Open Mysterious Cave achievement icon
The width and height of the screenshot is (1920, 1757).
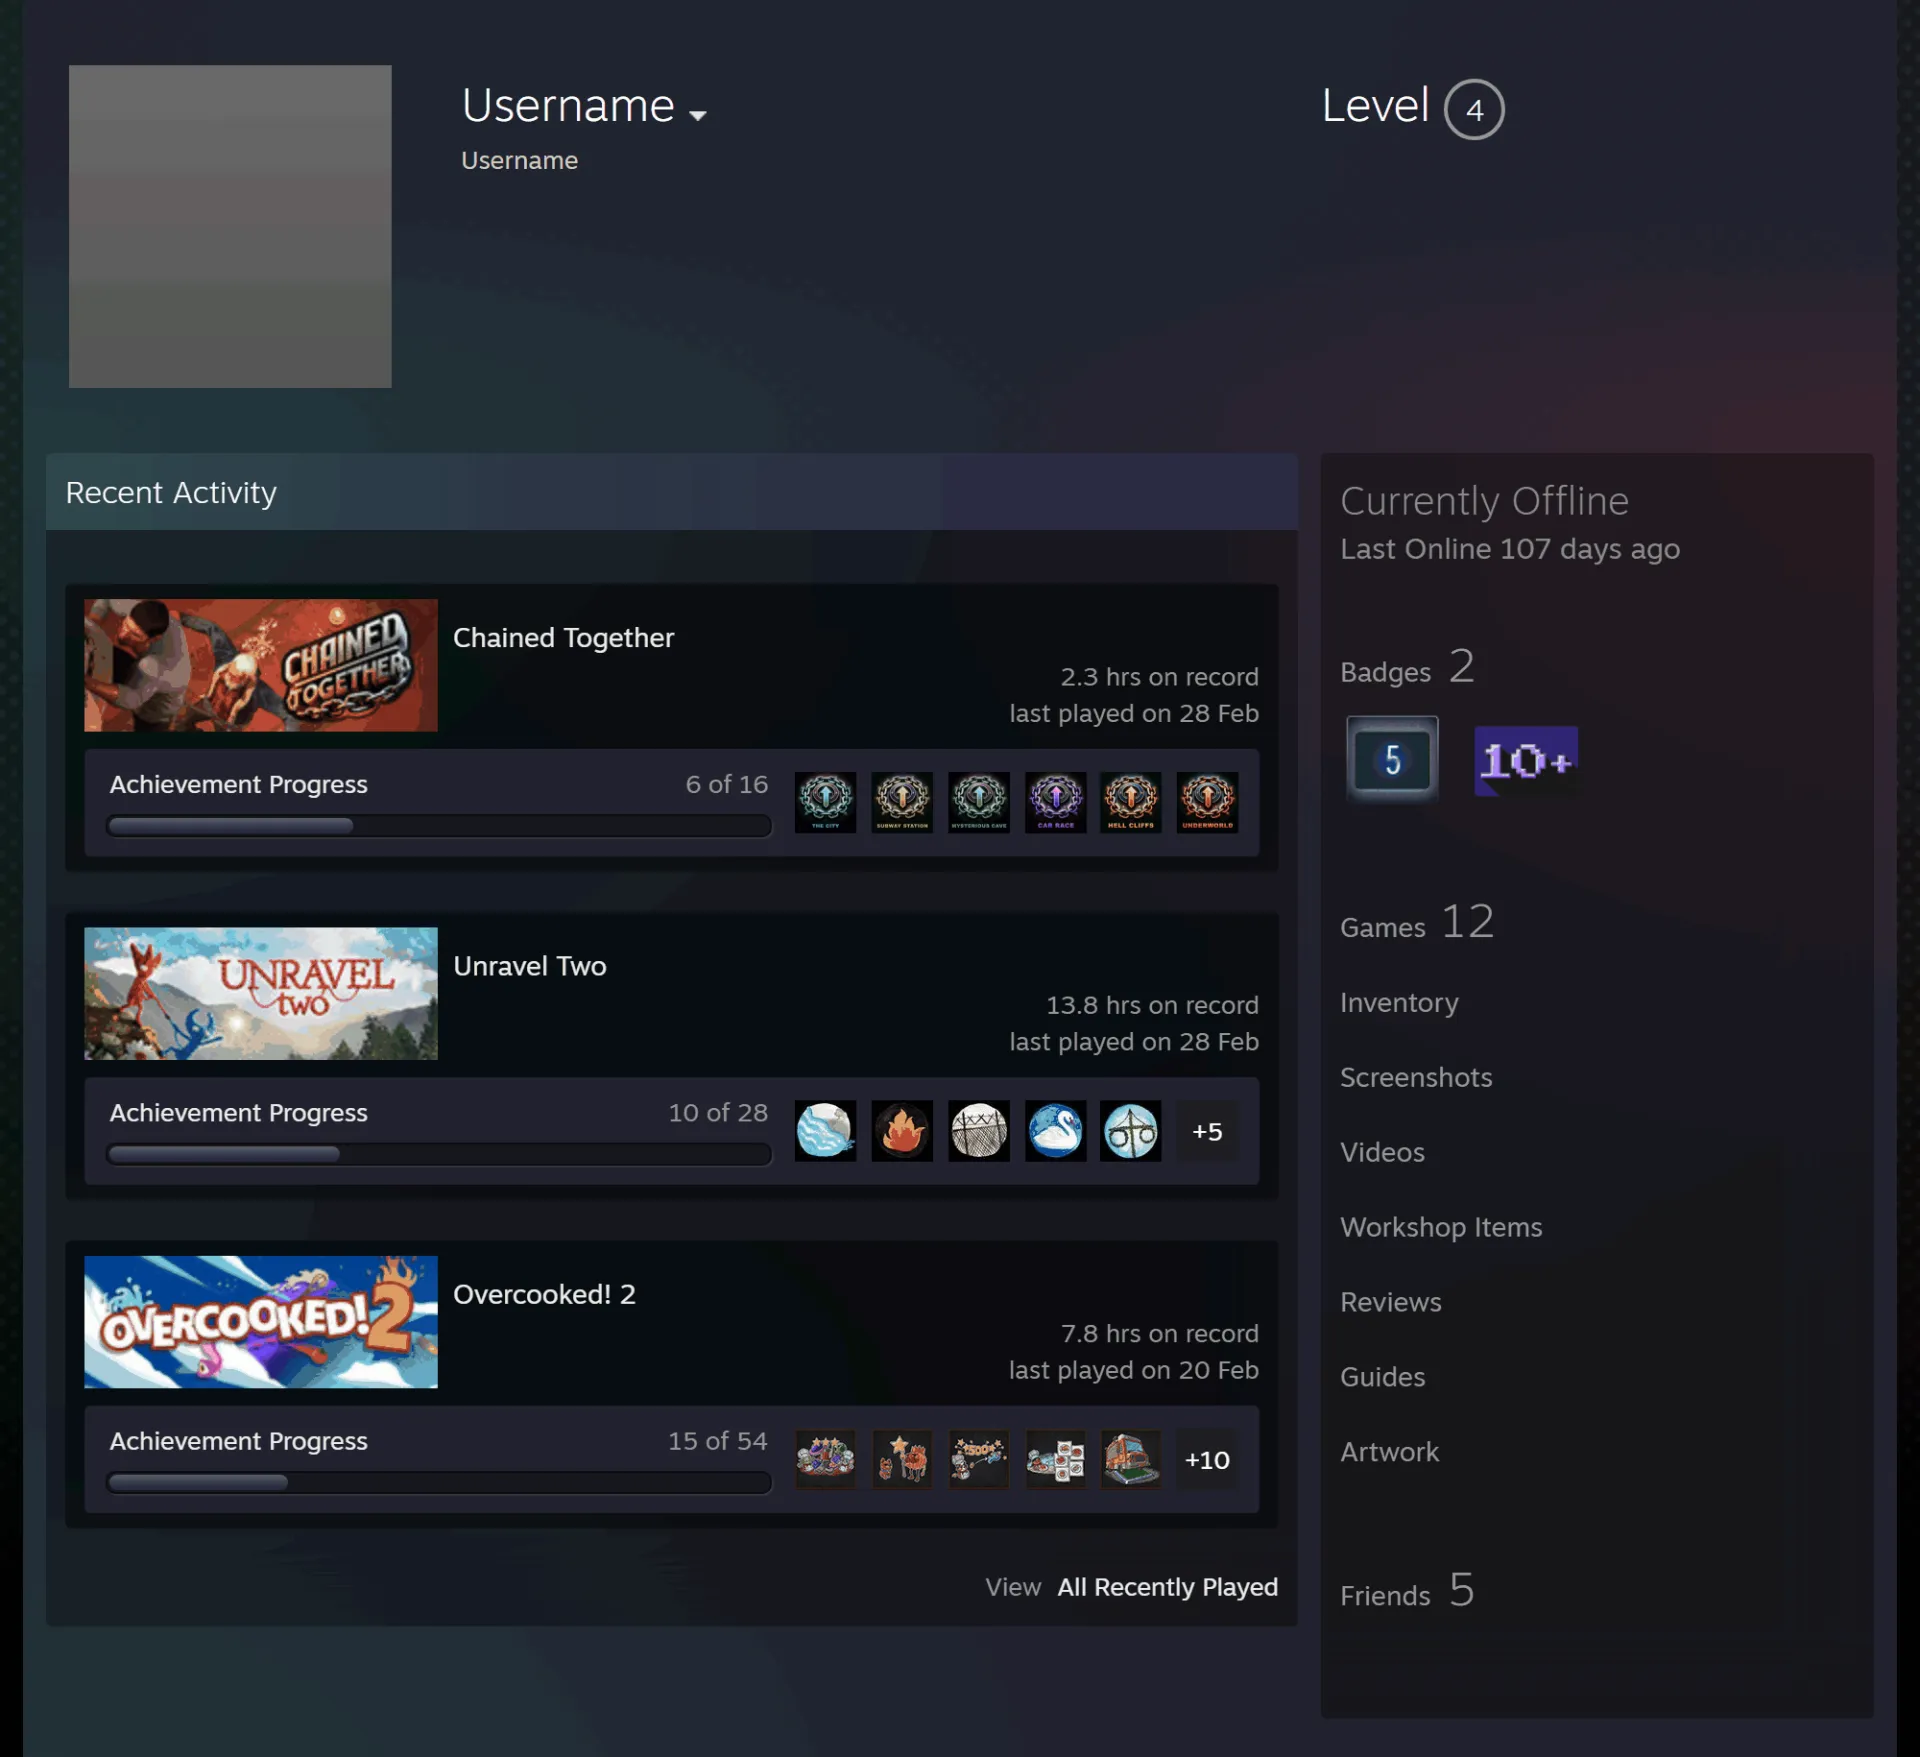(x=979, y=802)
